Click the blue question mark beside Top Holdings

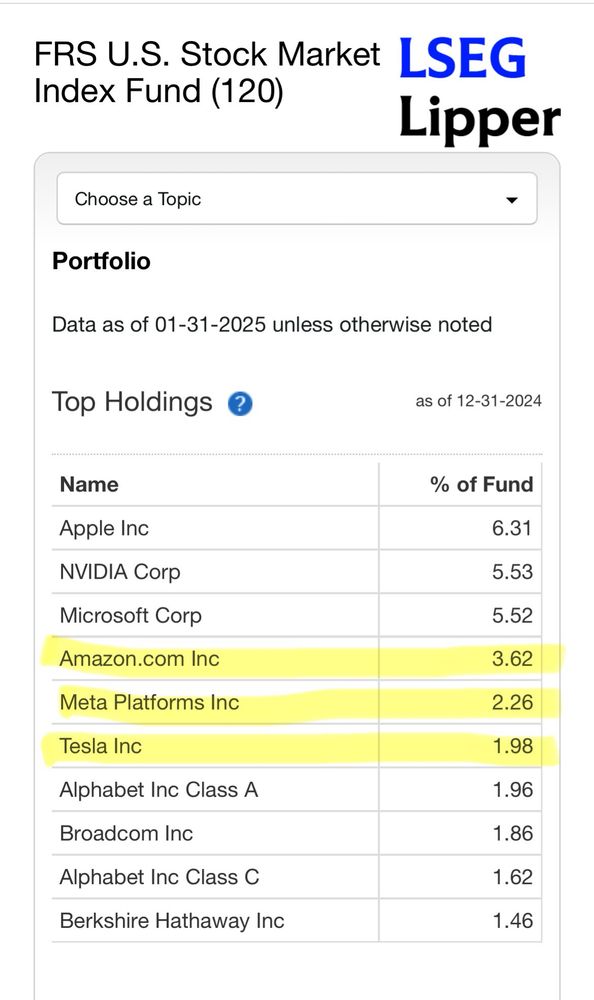tap(239, 403)
